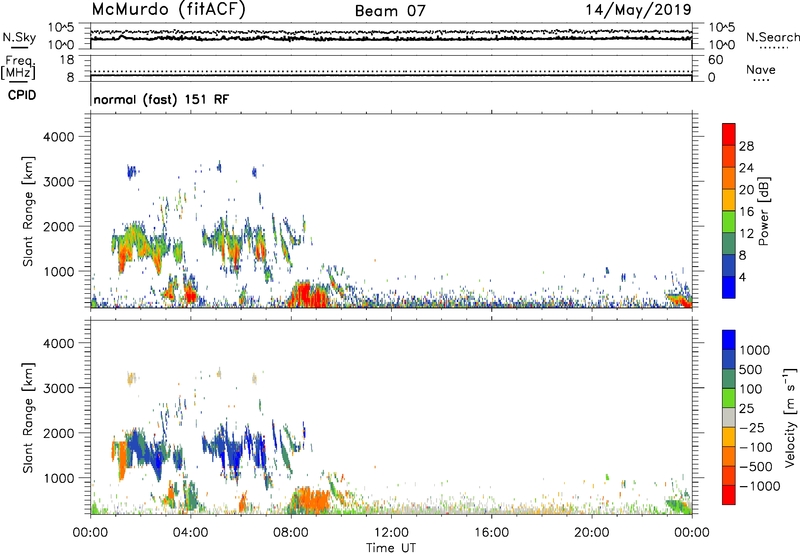
Task: Pick the gray near-zero Velocity colorbar segment
Action: pyautogui.click(x=729, y=418)
